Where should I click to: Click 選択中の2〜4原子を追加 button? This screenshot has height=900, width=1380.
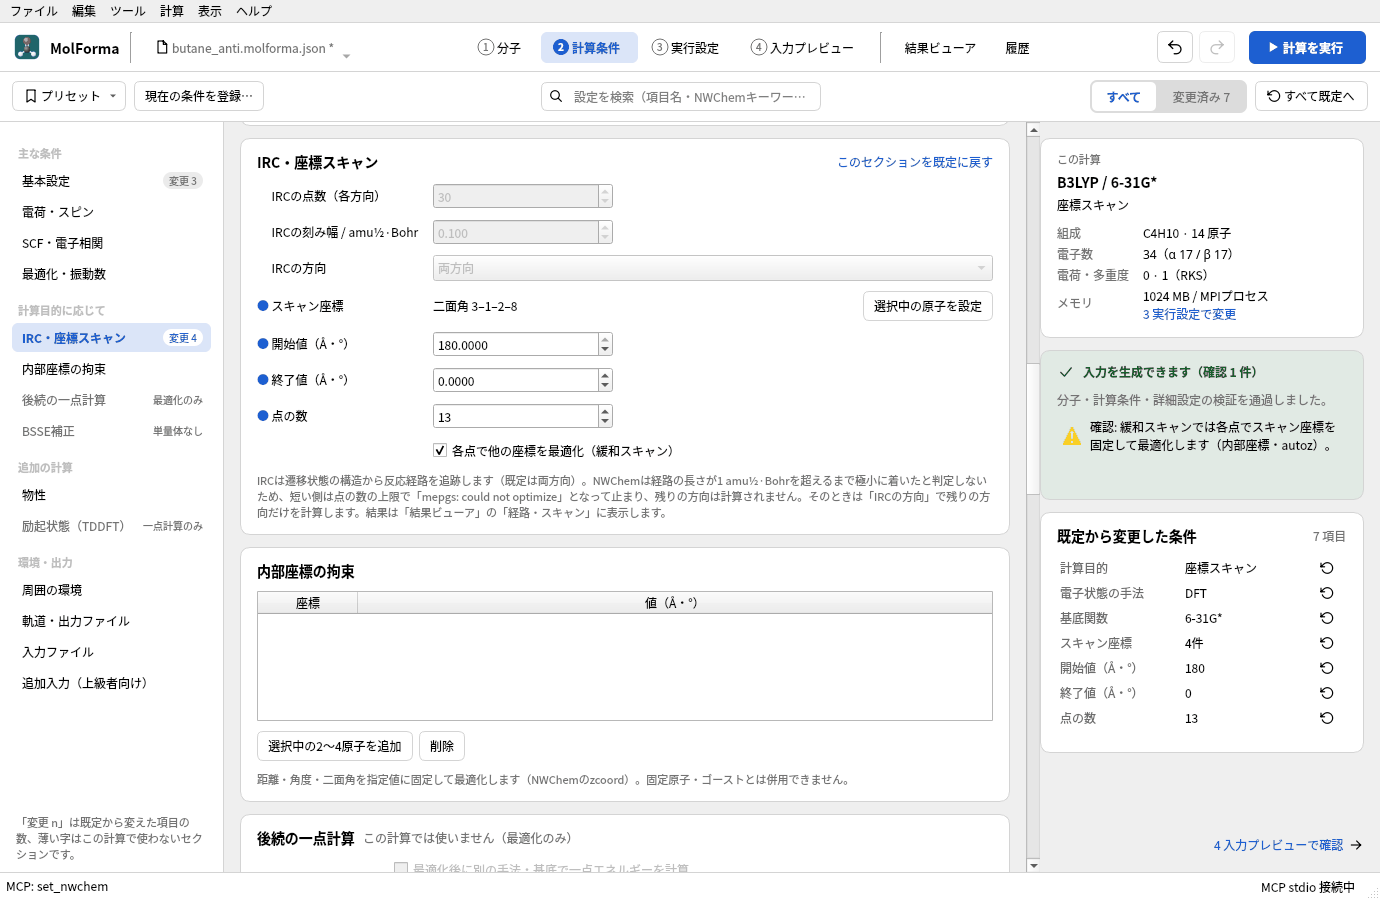pyautogui.click(x=335, y=746)
